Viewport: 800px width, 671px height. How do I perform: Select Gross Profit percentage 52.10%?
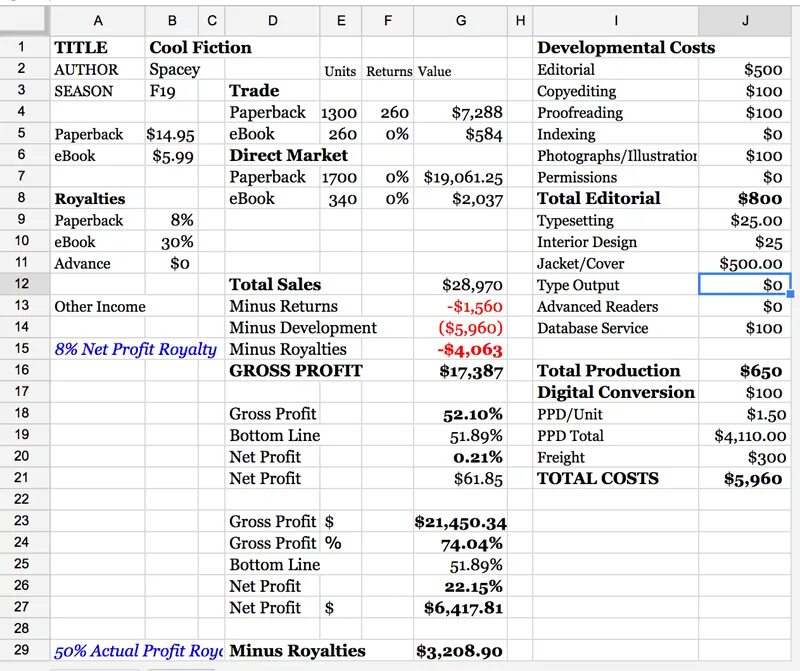click(460, 414)
